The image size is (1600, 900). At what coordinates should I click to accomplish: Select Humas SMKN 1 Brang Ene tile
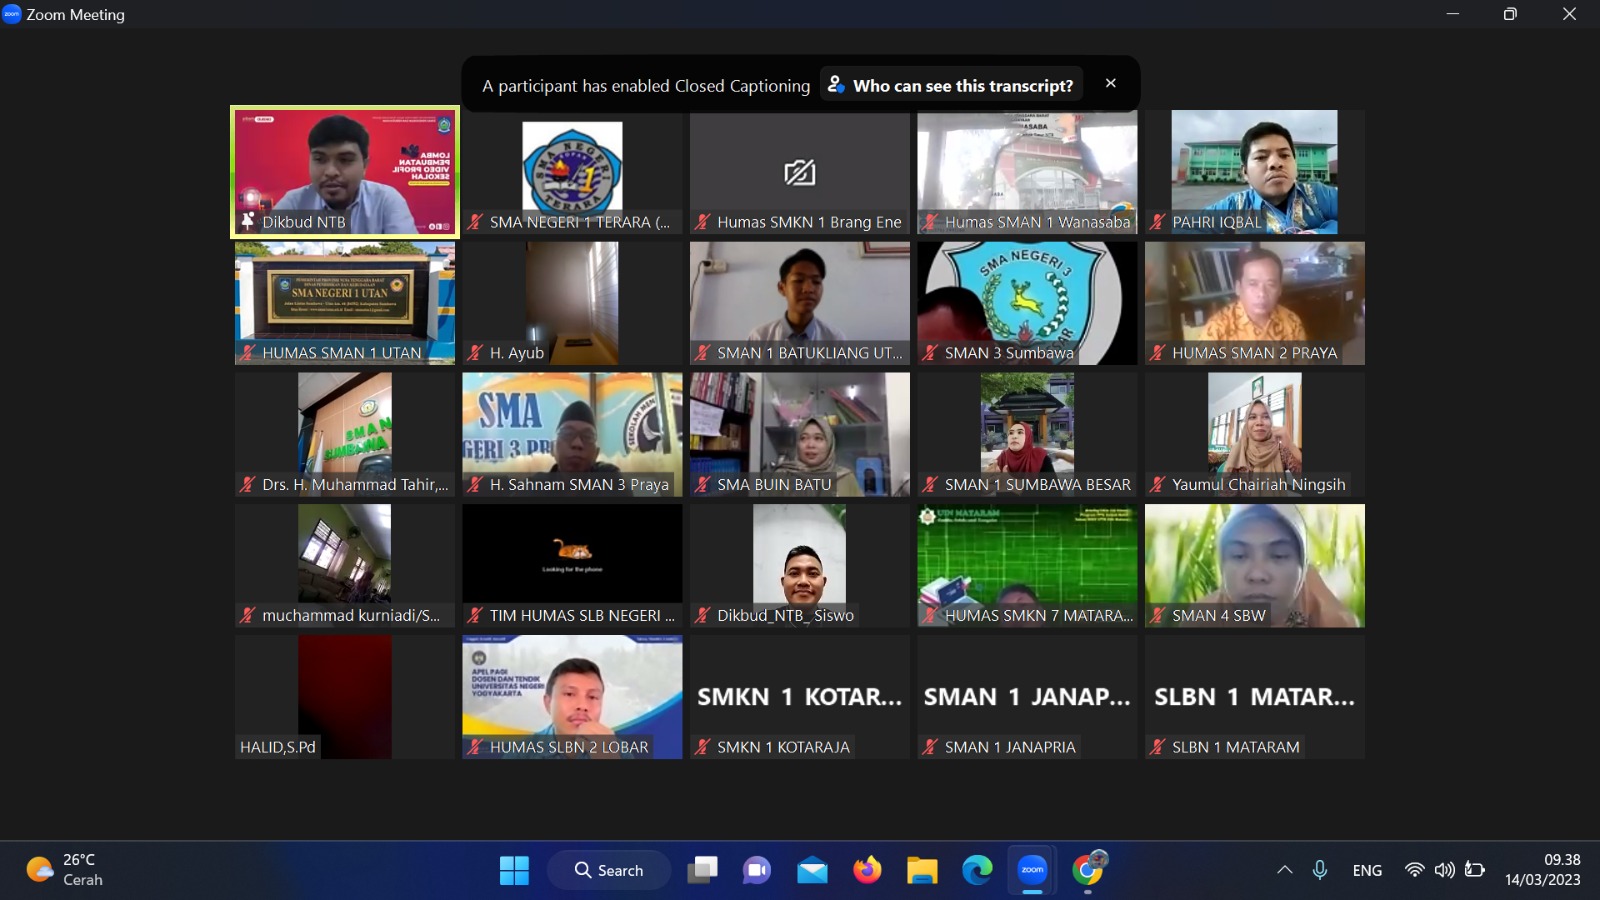(x=800, y=172)
